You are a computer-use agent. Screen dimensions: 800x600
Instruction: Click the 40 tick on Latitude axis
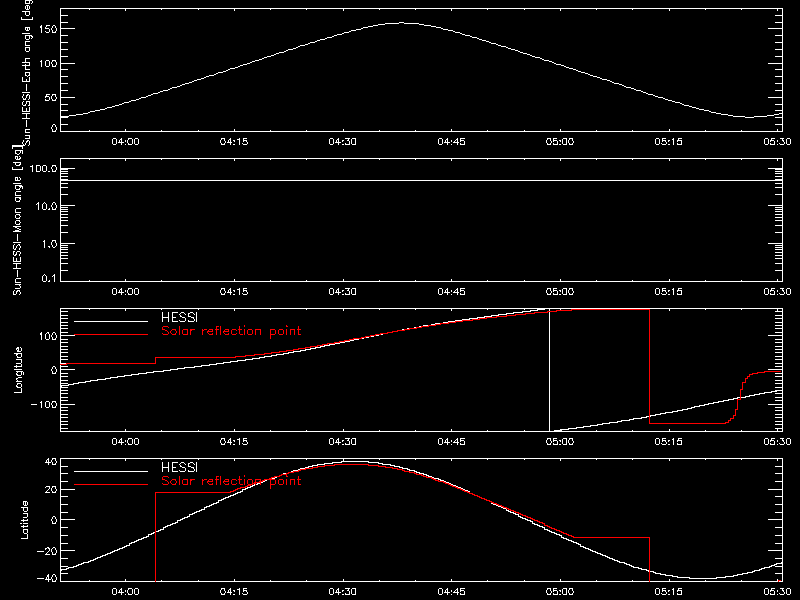[51, 462]
